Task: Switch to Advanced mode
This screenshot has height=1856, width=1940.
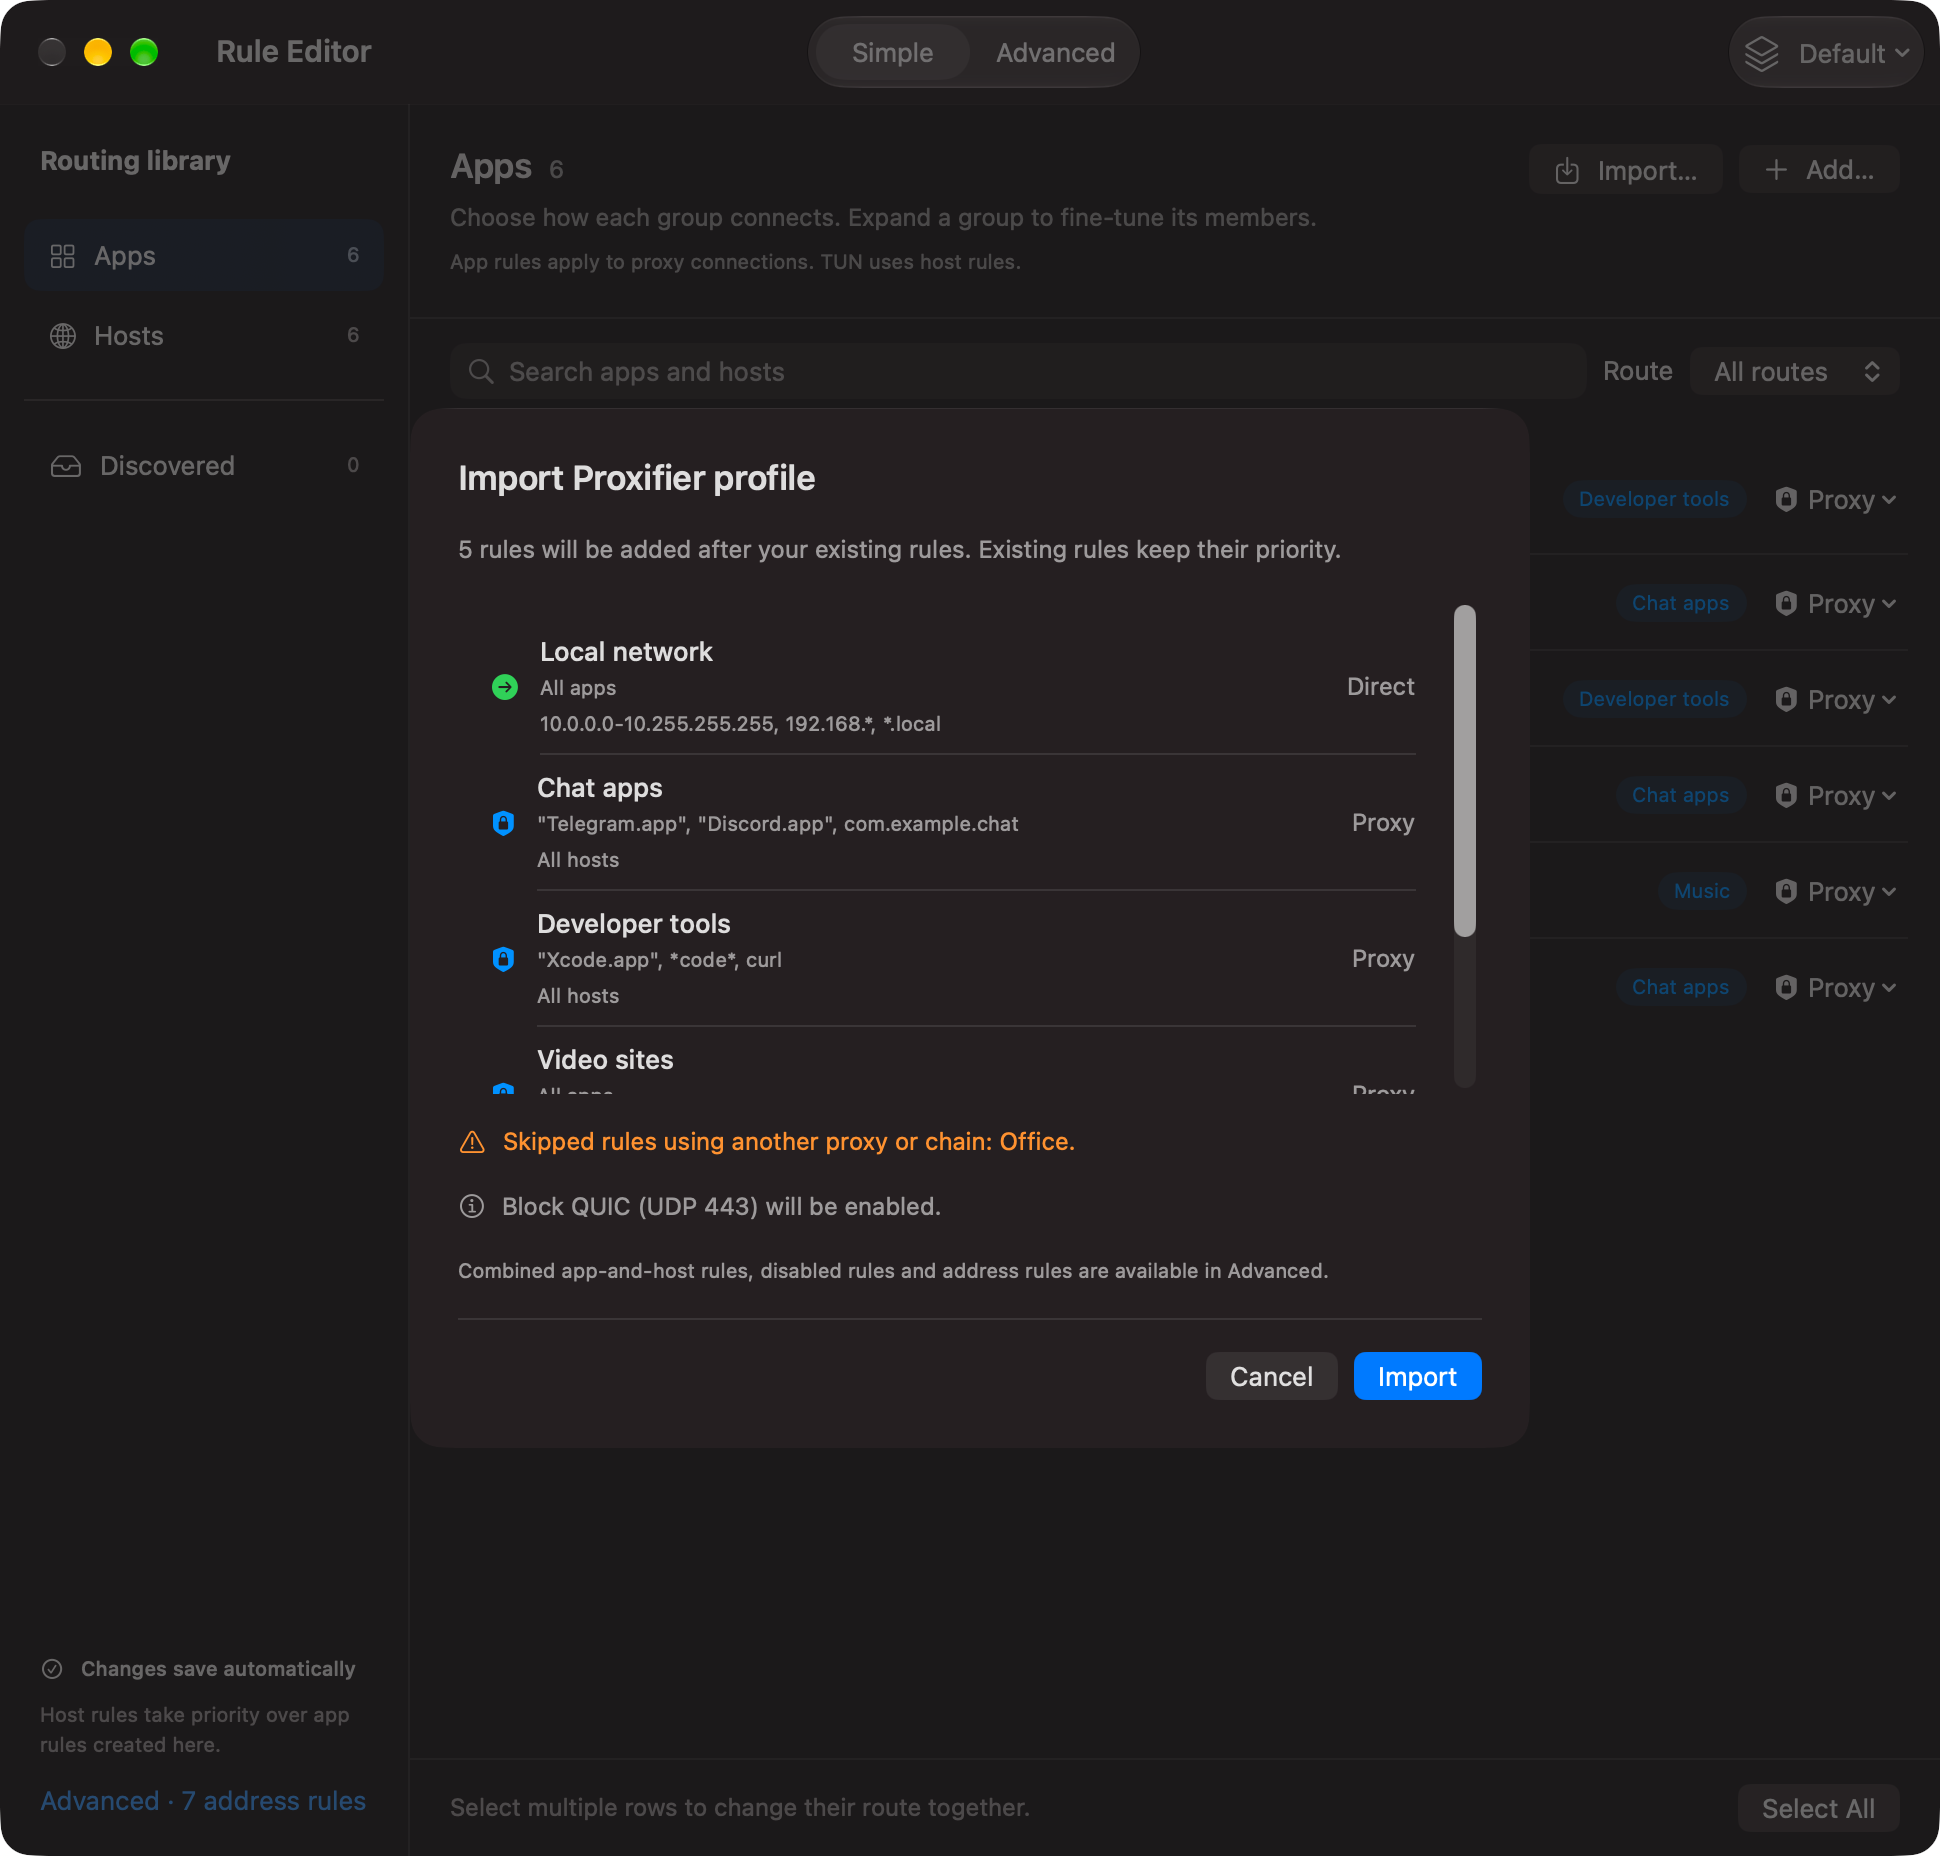Action: click(x=1055, y=53)
